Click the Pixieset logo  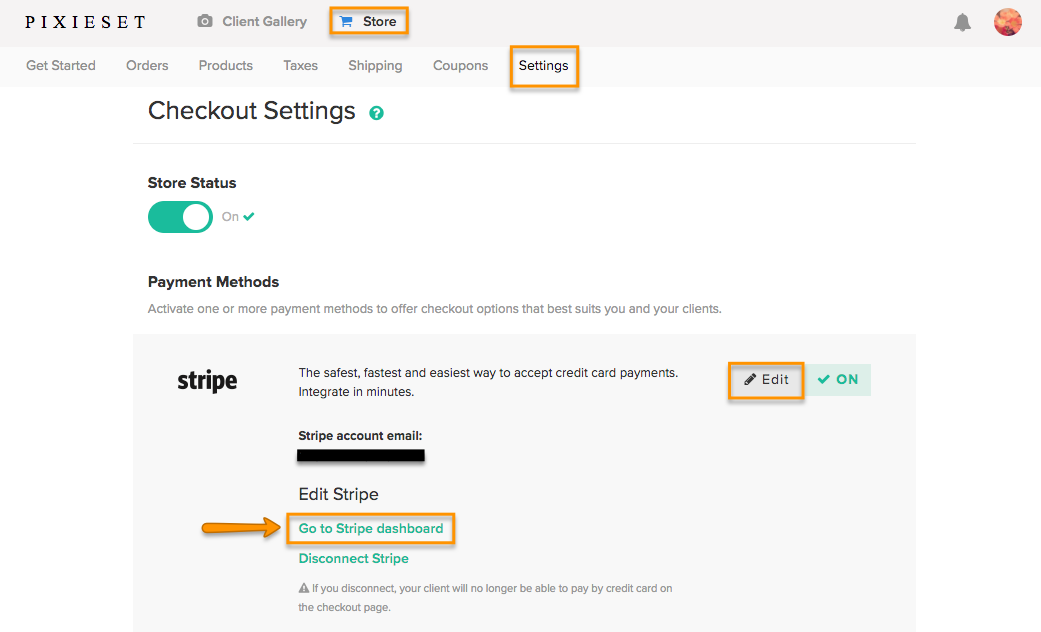85,22
